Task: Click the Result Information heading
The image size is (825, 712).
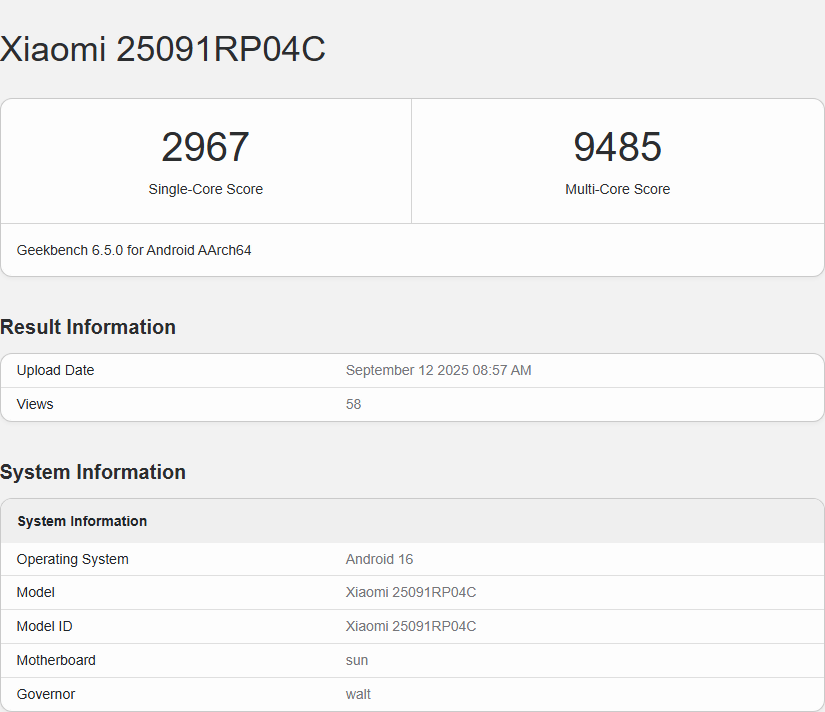Action: click(x=88, y=327)
